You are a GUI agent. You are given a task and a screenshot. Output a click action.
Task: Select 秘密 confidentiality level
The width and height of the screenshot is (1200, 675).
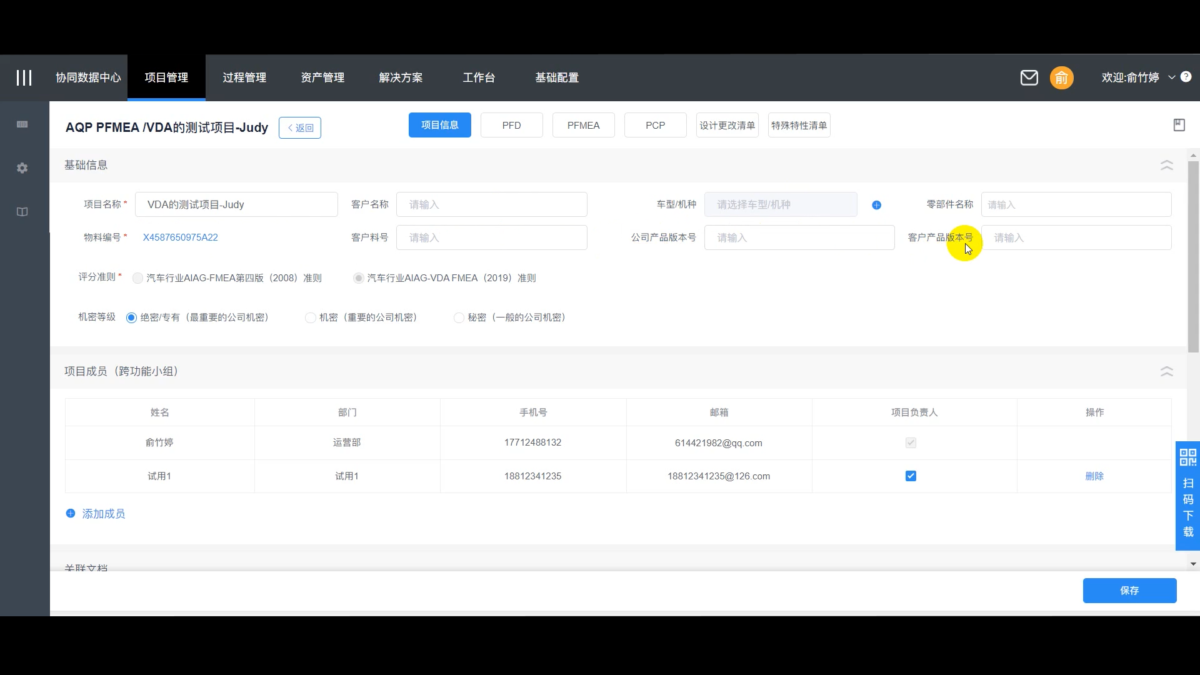coord(459,318)
